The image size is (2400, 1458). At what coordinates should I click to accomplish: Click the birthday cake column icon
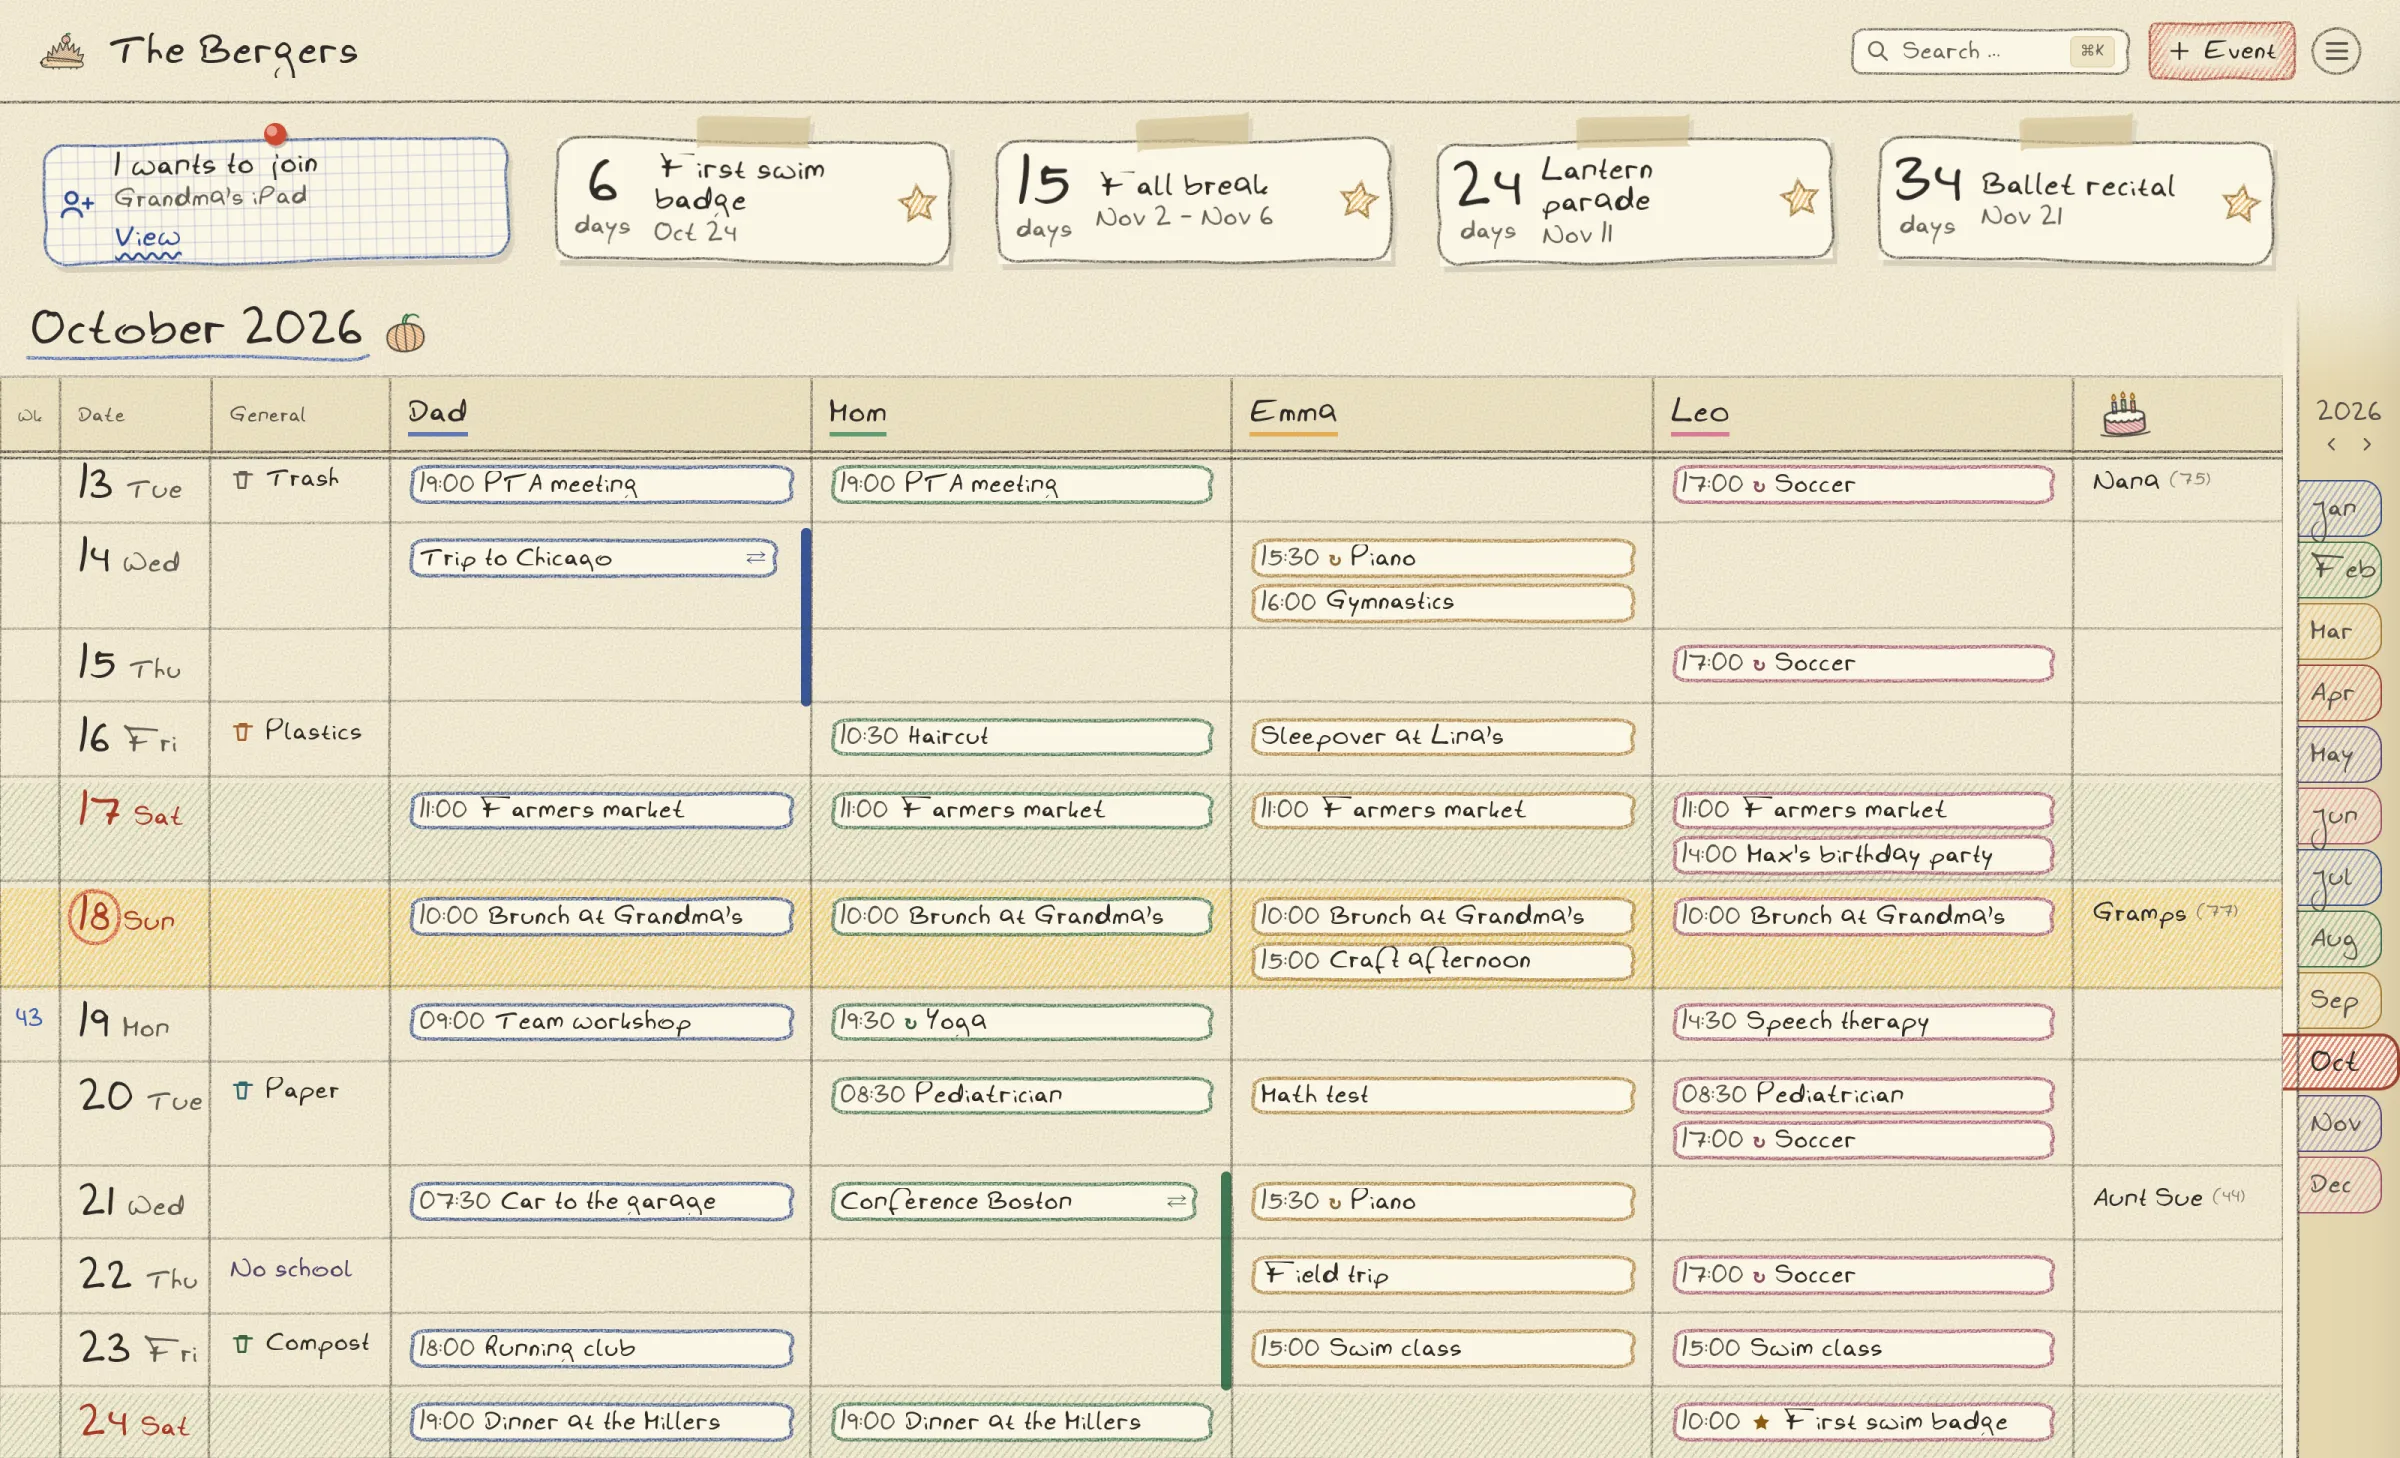[2125, 414]
